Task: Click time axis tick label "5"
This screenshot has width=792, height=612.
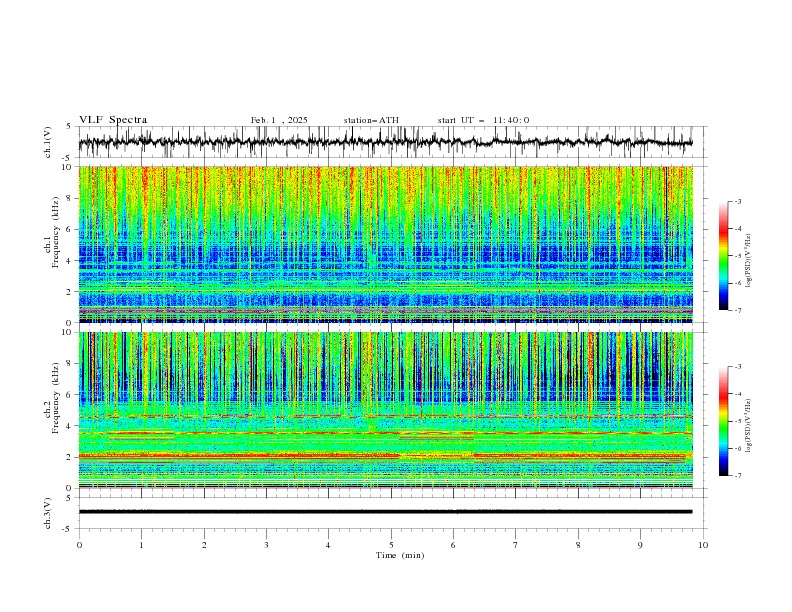Action: pyautogui.click(x=391, y=545)
